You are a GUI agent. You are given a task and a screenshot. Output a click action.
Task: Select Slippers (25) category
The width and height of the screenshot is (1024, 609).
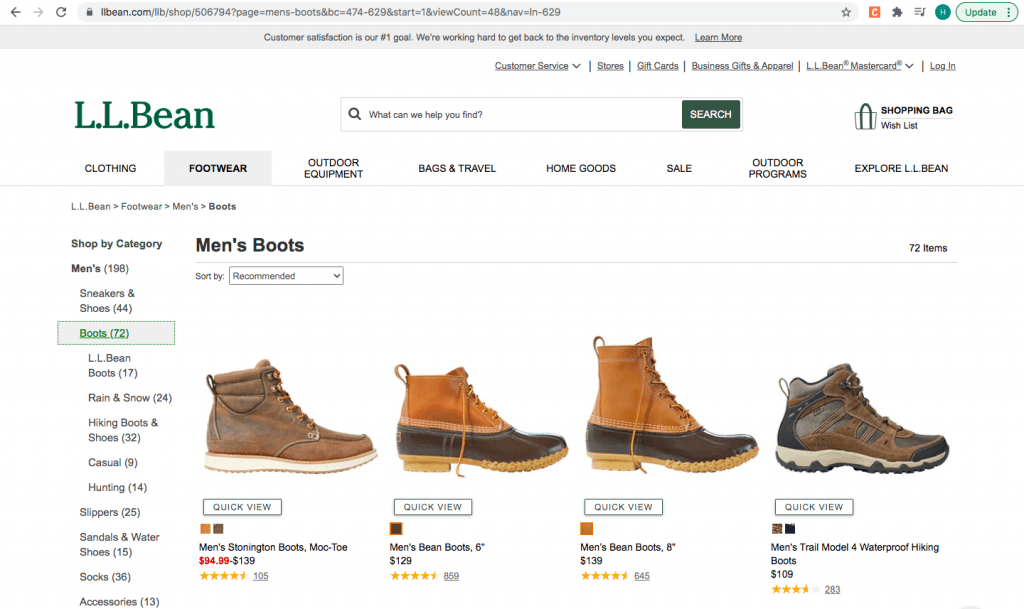(110, 512)
